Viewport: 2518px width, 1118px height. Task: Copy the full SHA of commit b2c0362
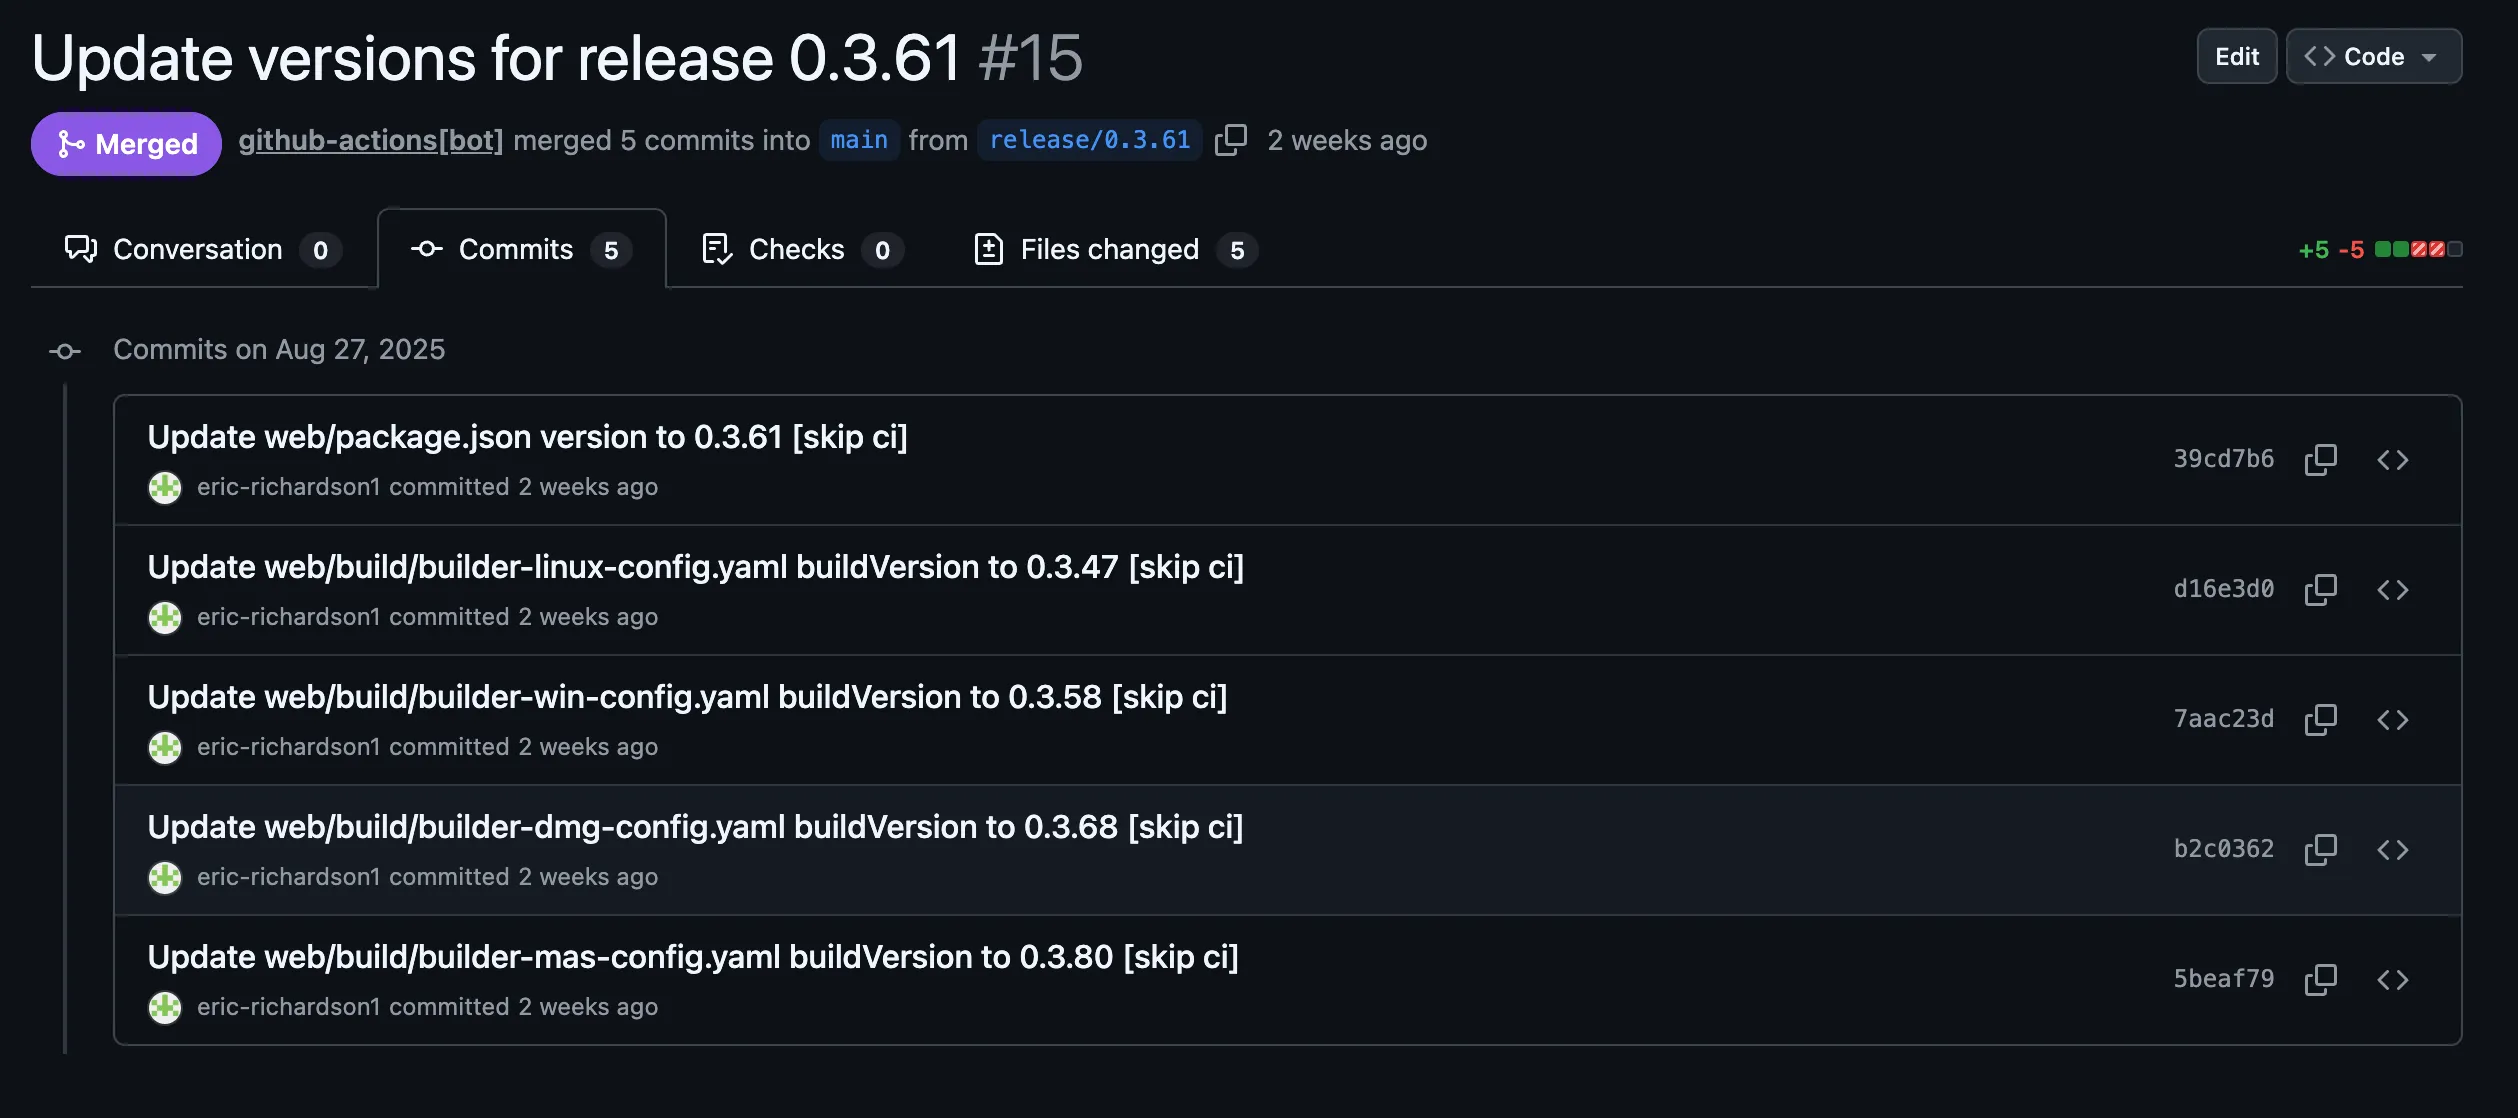pos(2320,849)
